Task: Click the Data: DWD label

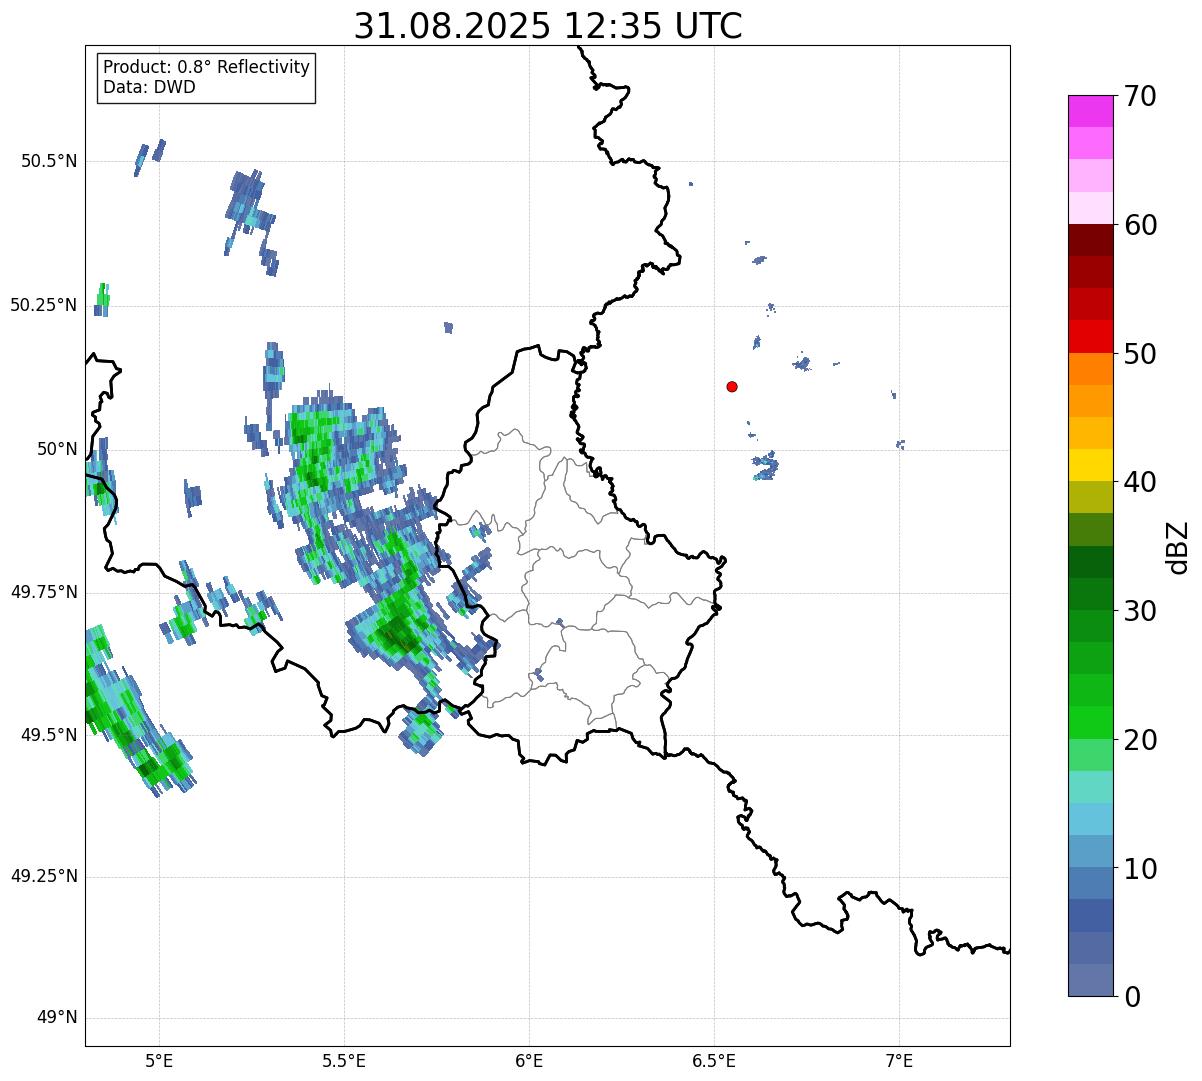Action: coord(150,87)
